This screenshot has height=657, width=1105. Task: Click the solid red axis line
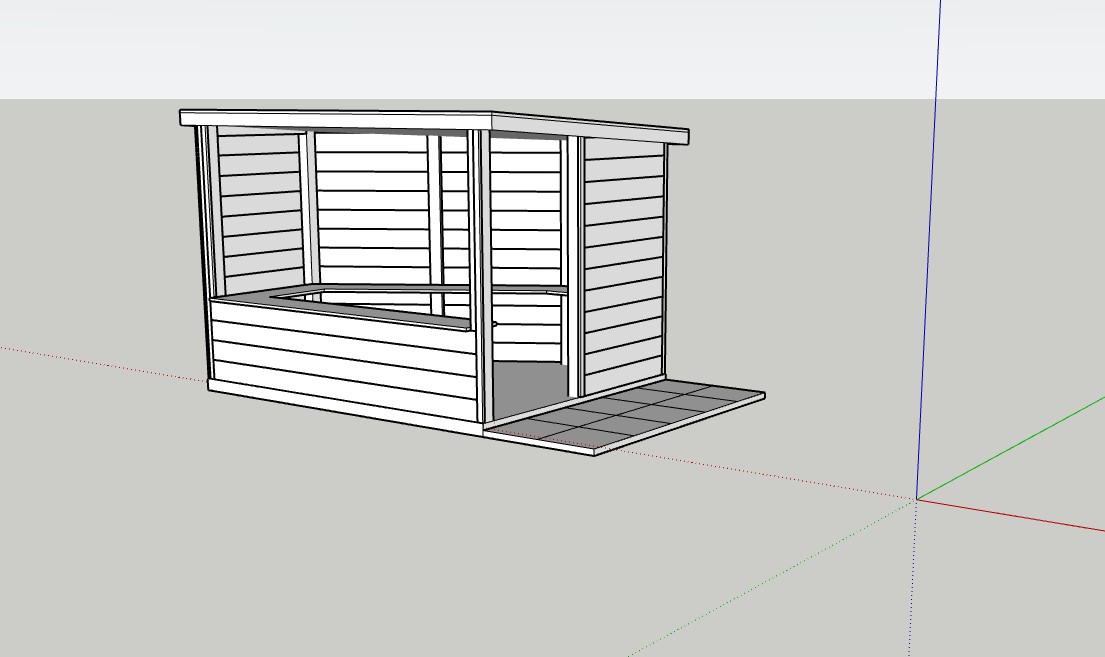click(1011, 513)
